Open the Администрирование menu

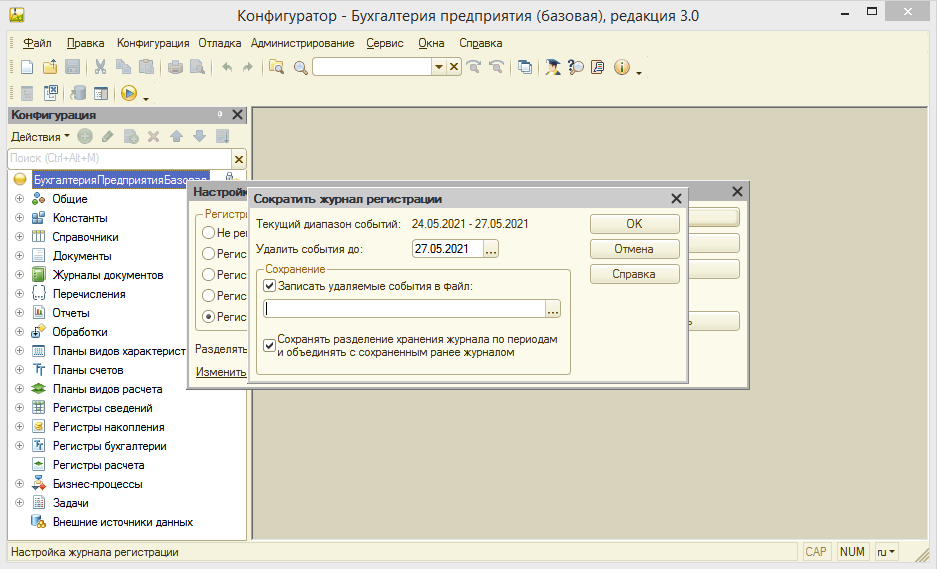pos(302,43)
